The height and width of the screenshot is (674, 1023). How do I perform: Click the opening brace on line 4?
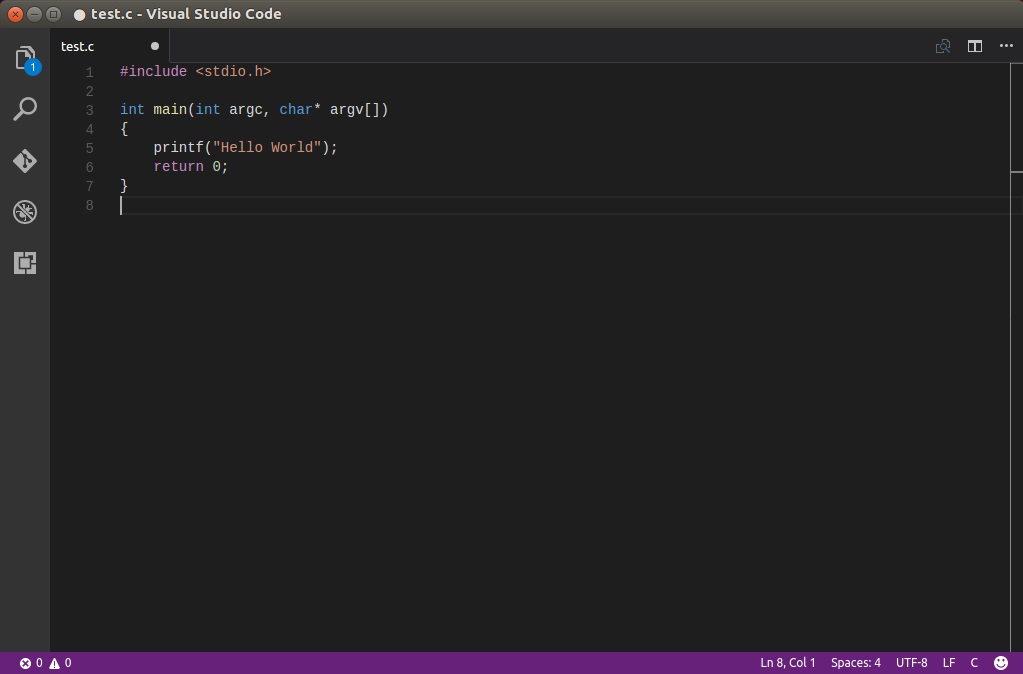coord(124,129)
